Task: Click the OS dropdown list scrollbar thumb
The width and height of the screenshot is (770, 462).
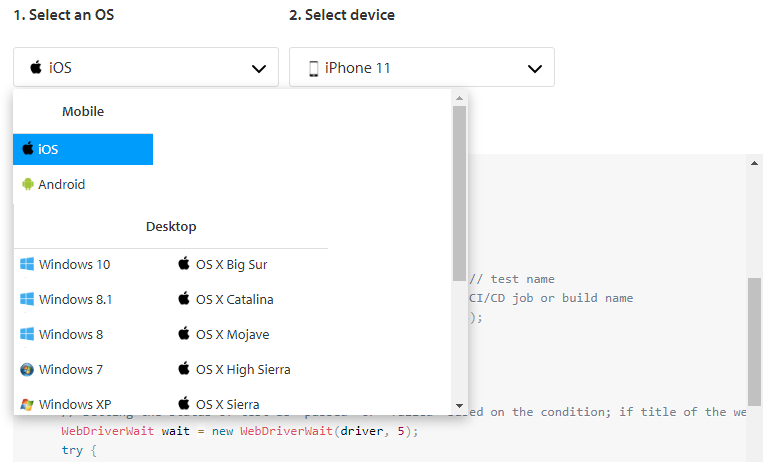Action: pos(460,193)
